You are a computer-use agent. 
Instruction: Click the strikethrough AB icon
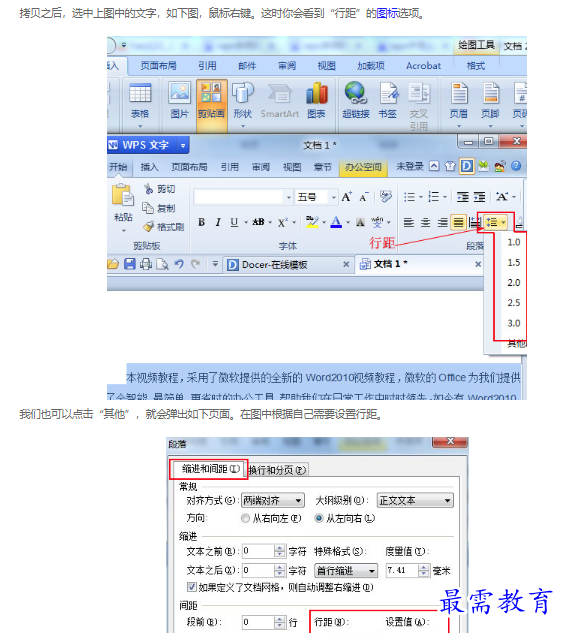(x=258, y=222)
